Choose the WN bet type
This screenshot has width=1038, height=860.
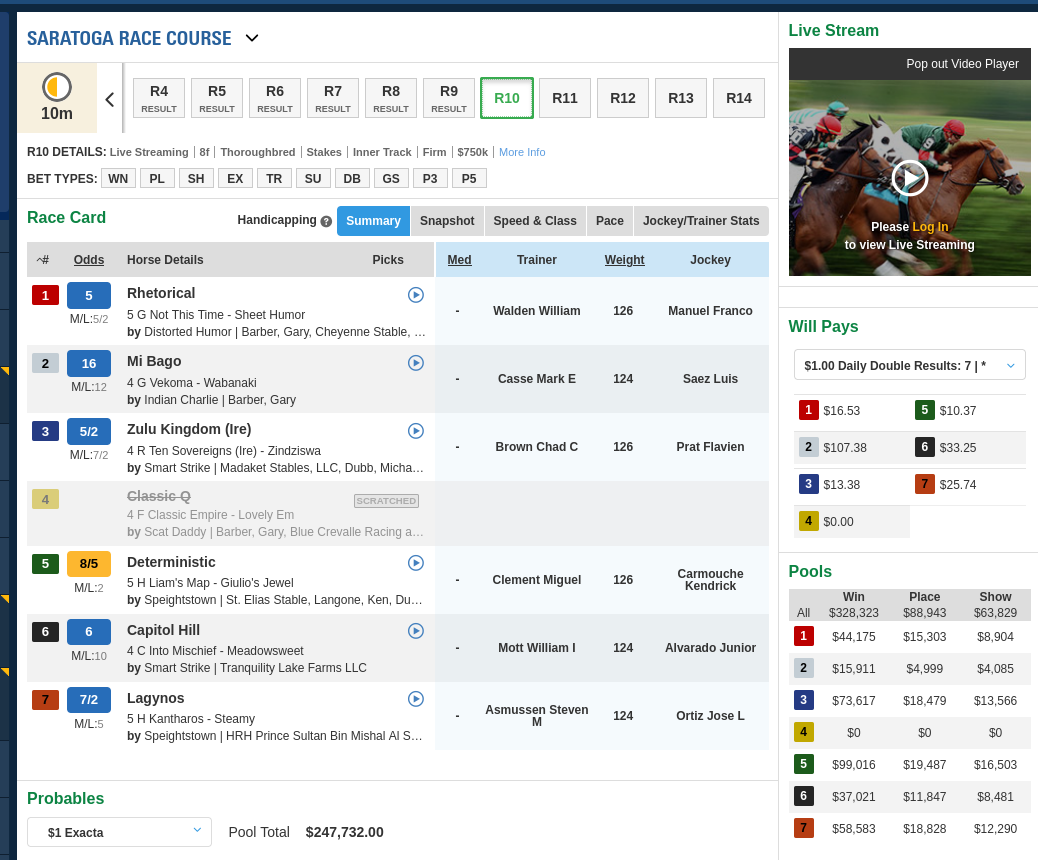[118, 179]
